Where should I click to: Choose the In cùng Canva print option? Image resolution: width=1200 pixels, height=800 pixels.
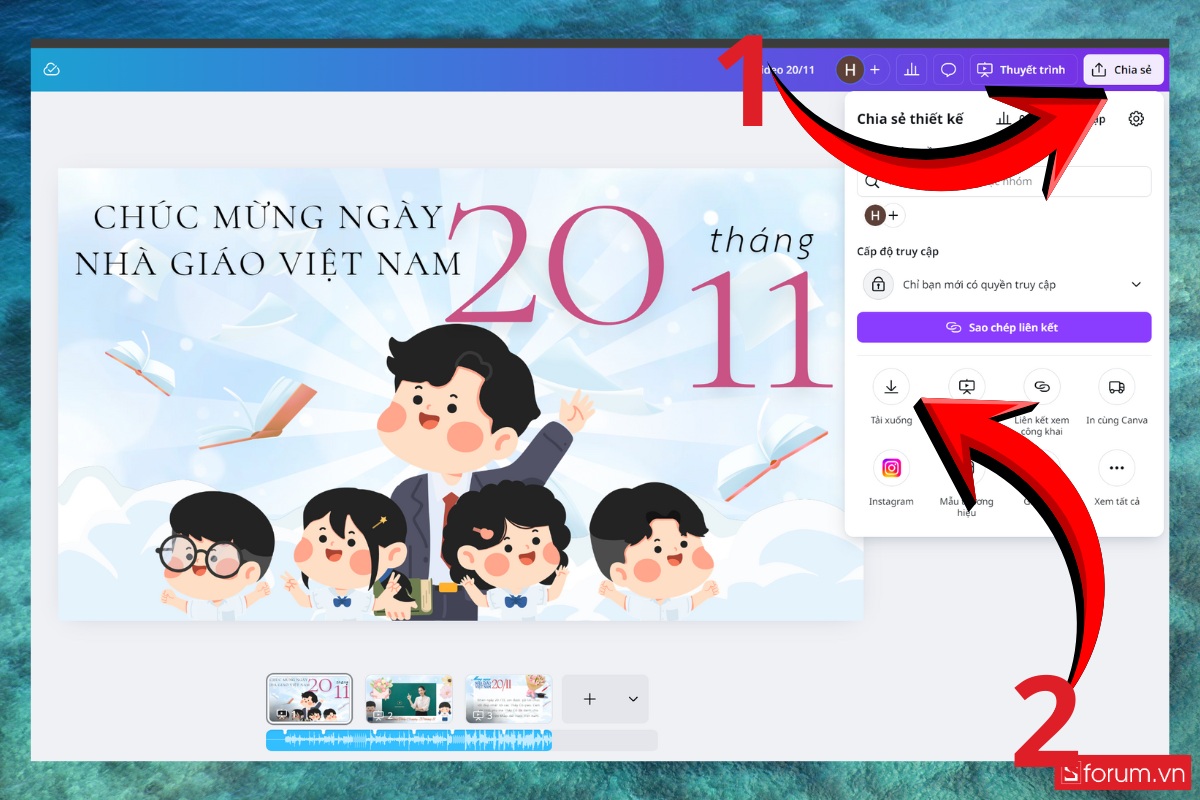[x=1115, y=386]
